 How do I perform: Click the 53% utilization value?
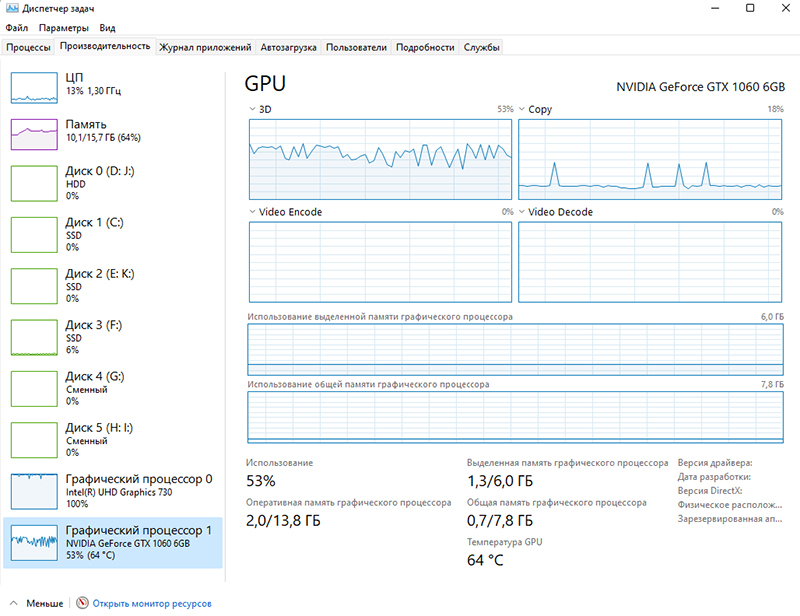[261, 481]
